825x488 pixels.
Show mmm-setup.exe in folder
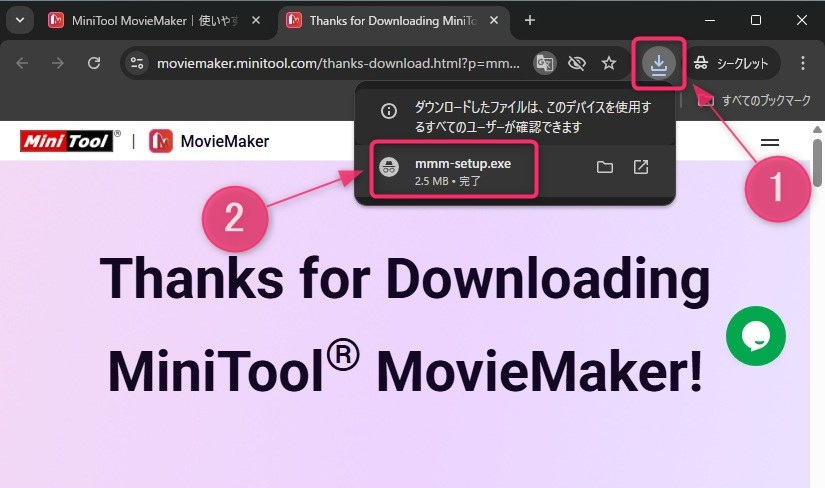point(605,167)
